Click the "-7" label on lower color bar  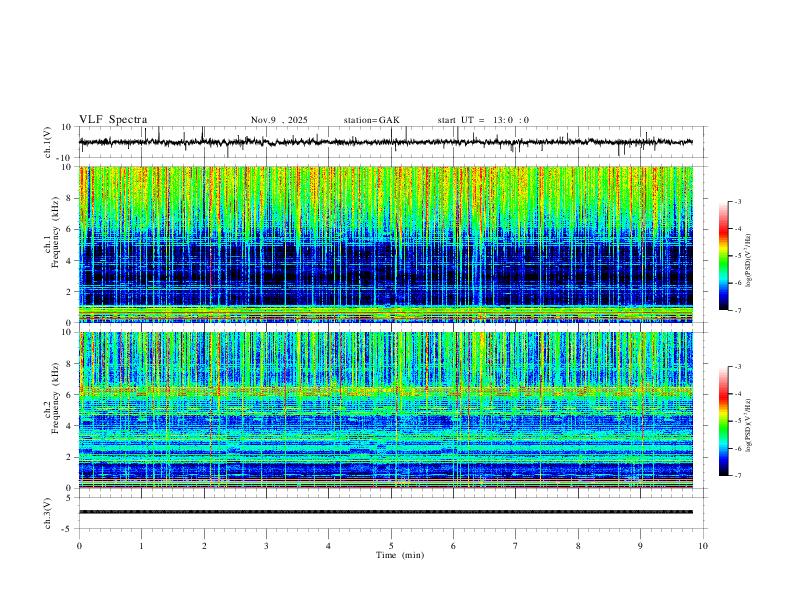(737, 475)
